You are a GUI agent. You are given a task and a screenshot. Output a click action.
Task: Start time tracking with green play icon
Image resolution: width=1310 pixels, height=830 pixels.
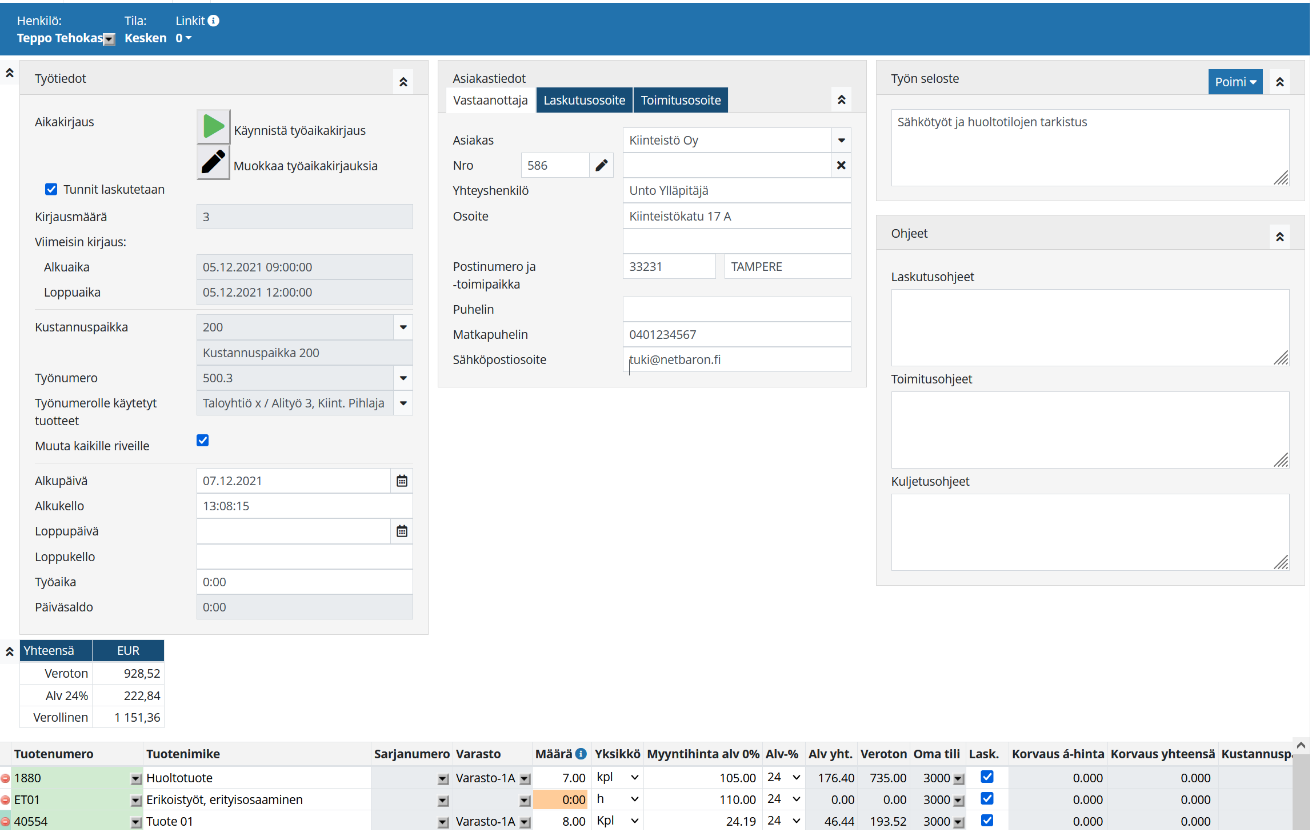pyautogui.click(x=213, y=127)
